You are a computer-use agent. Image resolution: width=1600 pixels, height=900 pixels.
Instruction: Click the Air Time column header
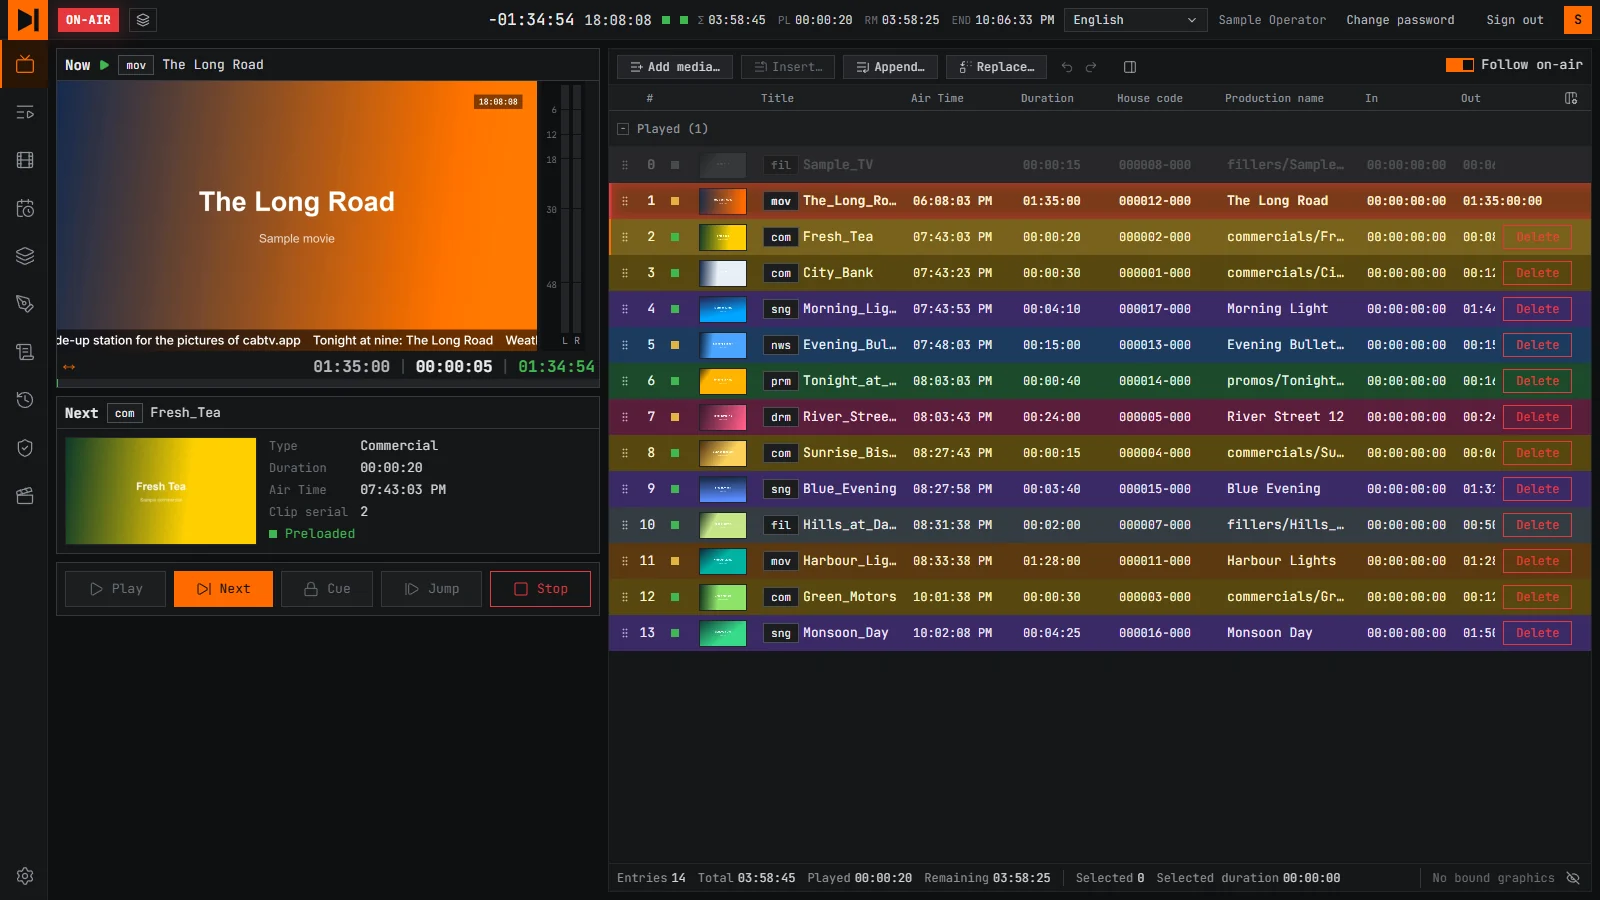coord(937,98)
